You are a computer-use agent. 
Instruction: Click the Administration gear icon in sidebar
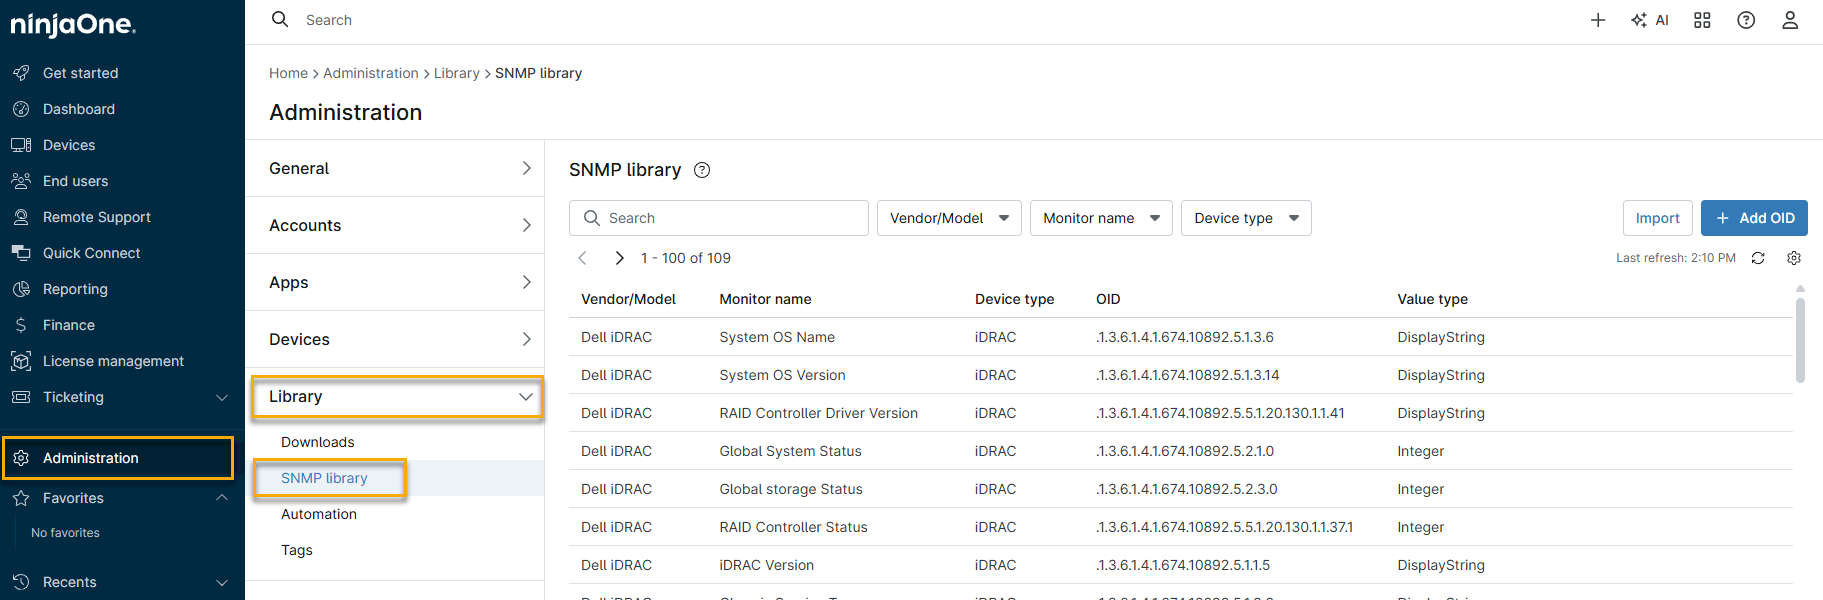tap(21, 458)
